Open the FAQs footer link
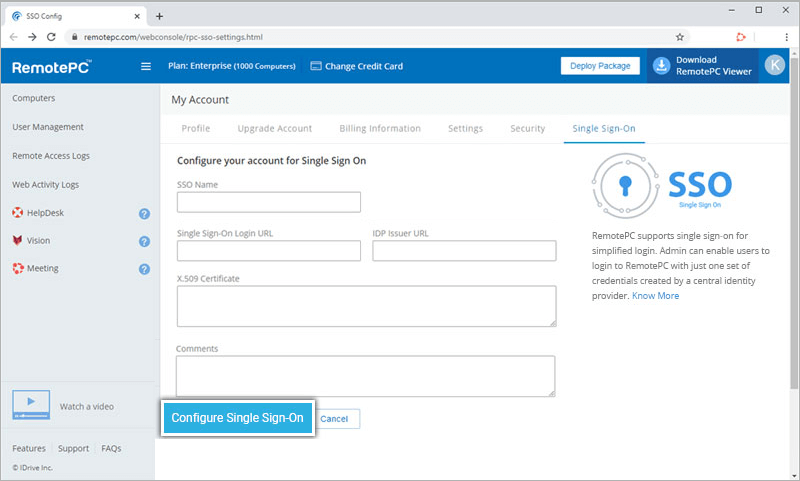Screen dimensions: 800x481 (x=111, y=448)
